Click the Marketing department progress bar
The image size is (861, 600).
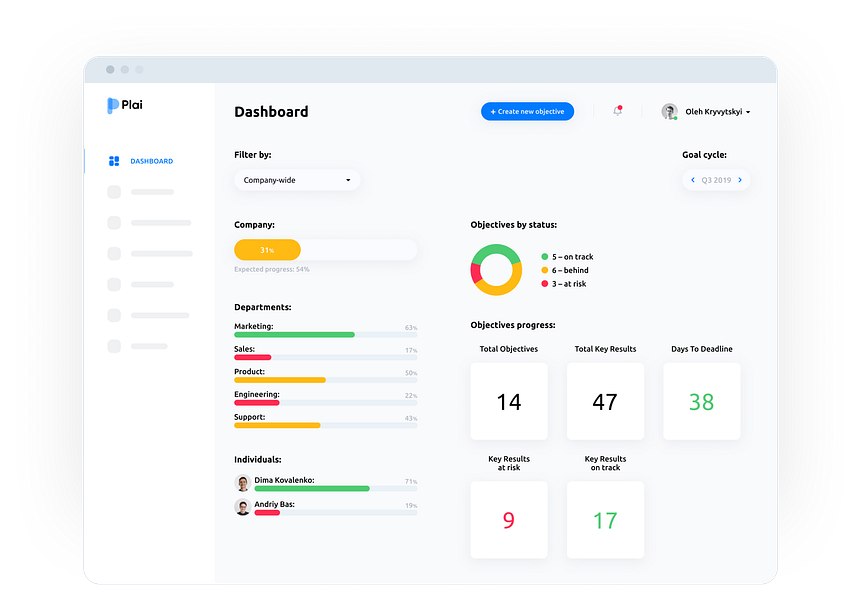[x=326, y=334]
